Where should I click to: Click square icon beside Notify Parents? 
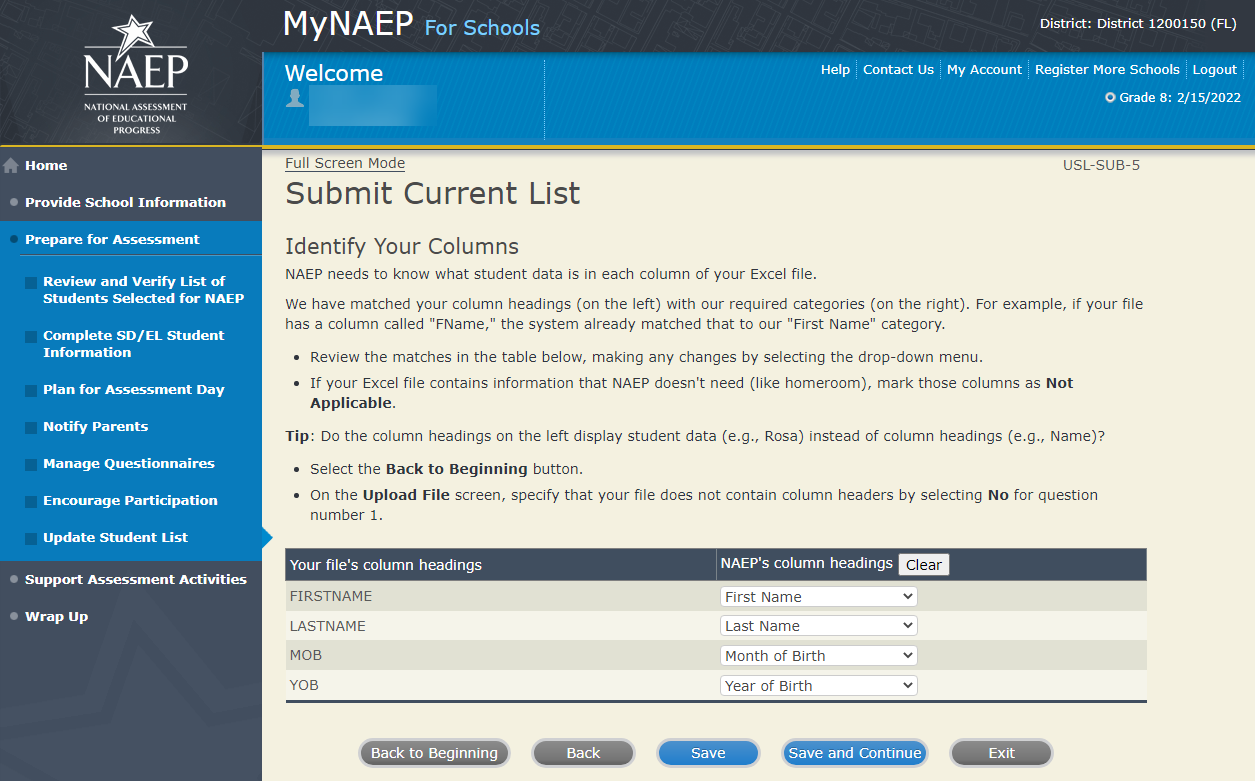(x=32, y=428)
